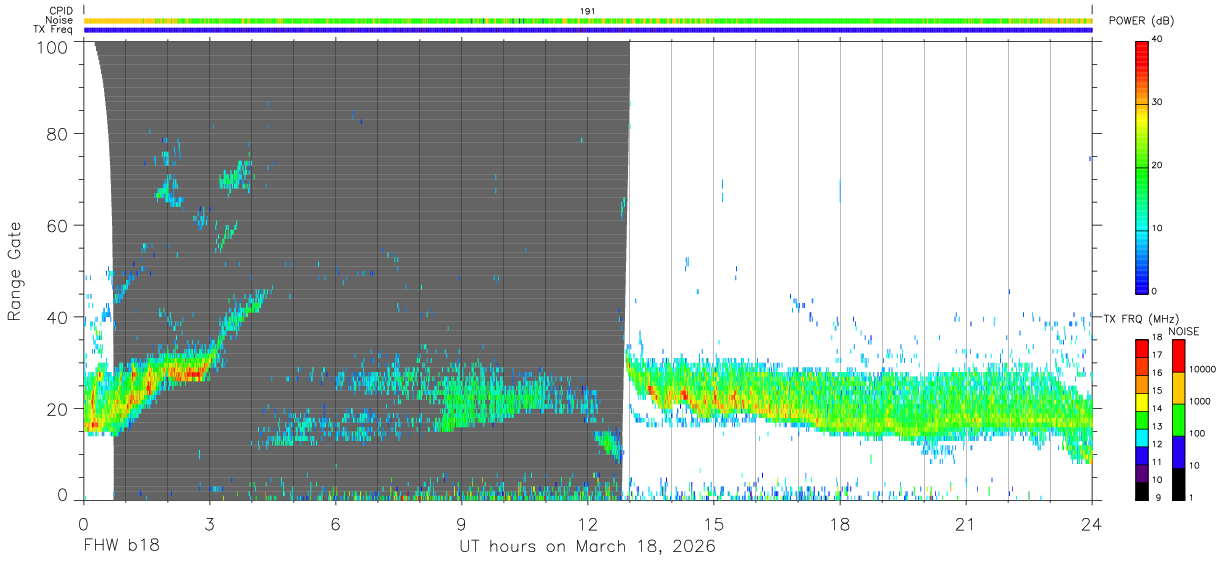Screen dimensions: 1228x567
Task: Click hour 6 on the UT time axis
Action: click(x=335, y=524)
